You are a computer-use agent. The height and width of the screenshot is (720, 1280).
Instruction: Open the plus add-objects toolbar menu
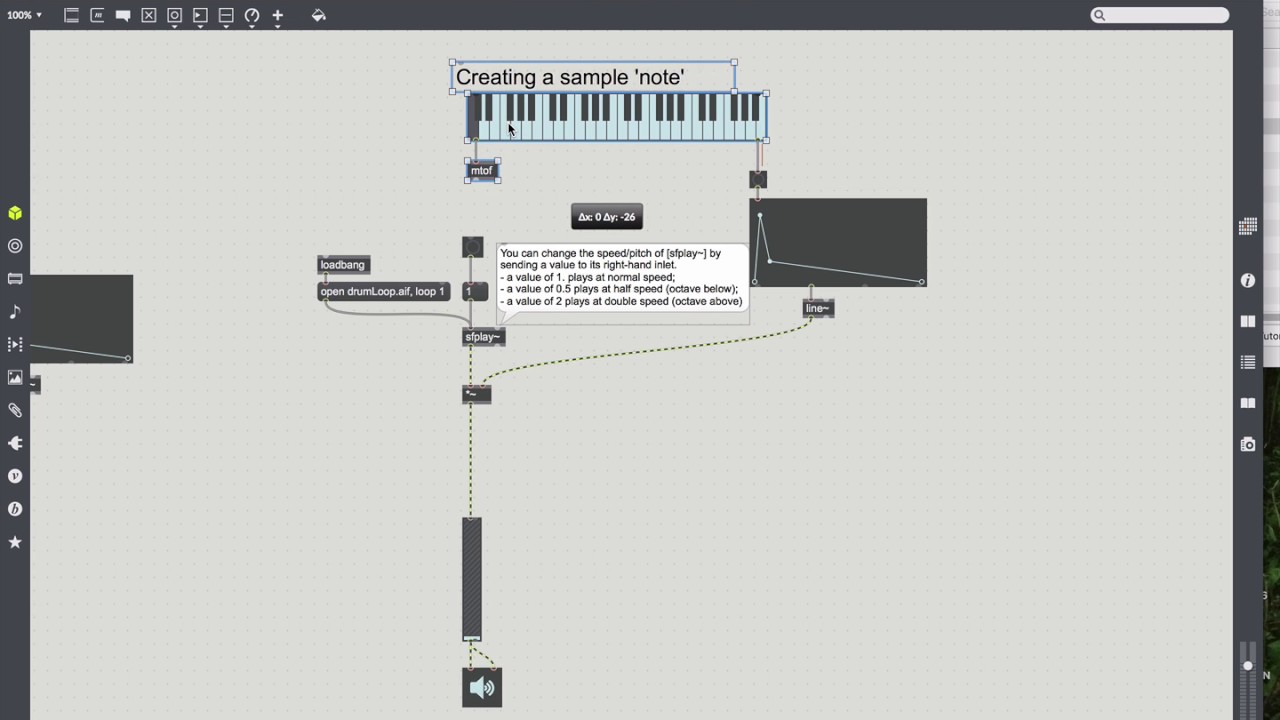(x=277, y=15)
